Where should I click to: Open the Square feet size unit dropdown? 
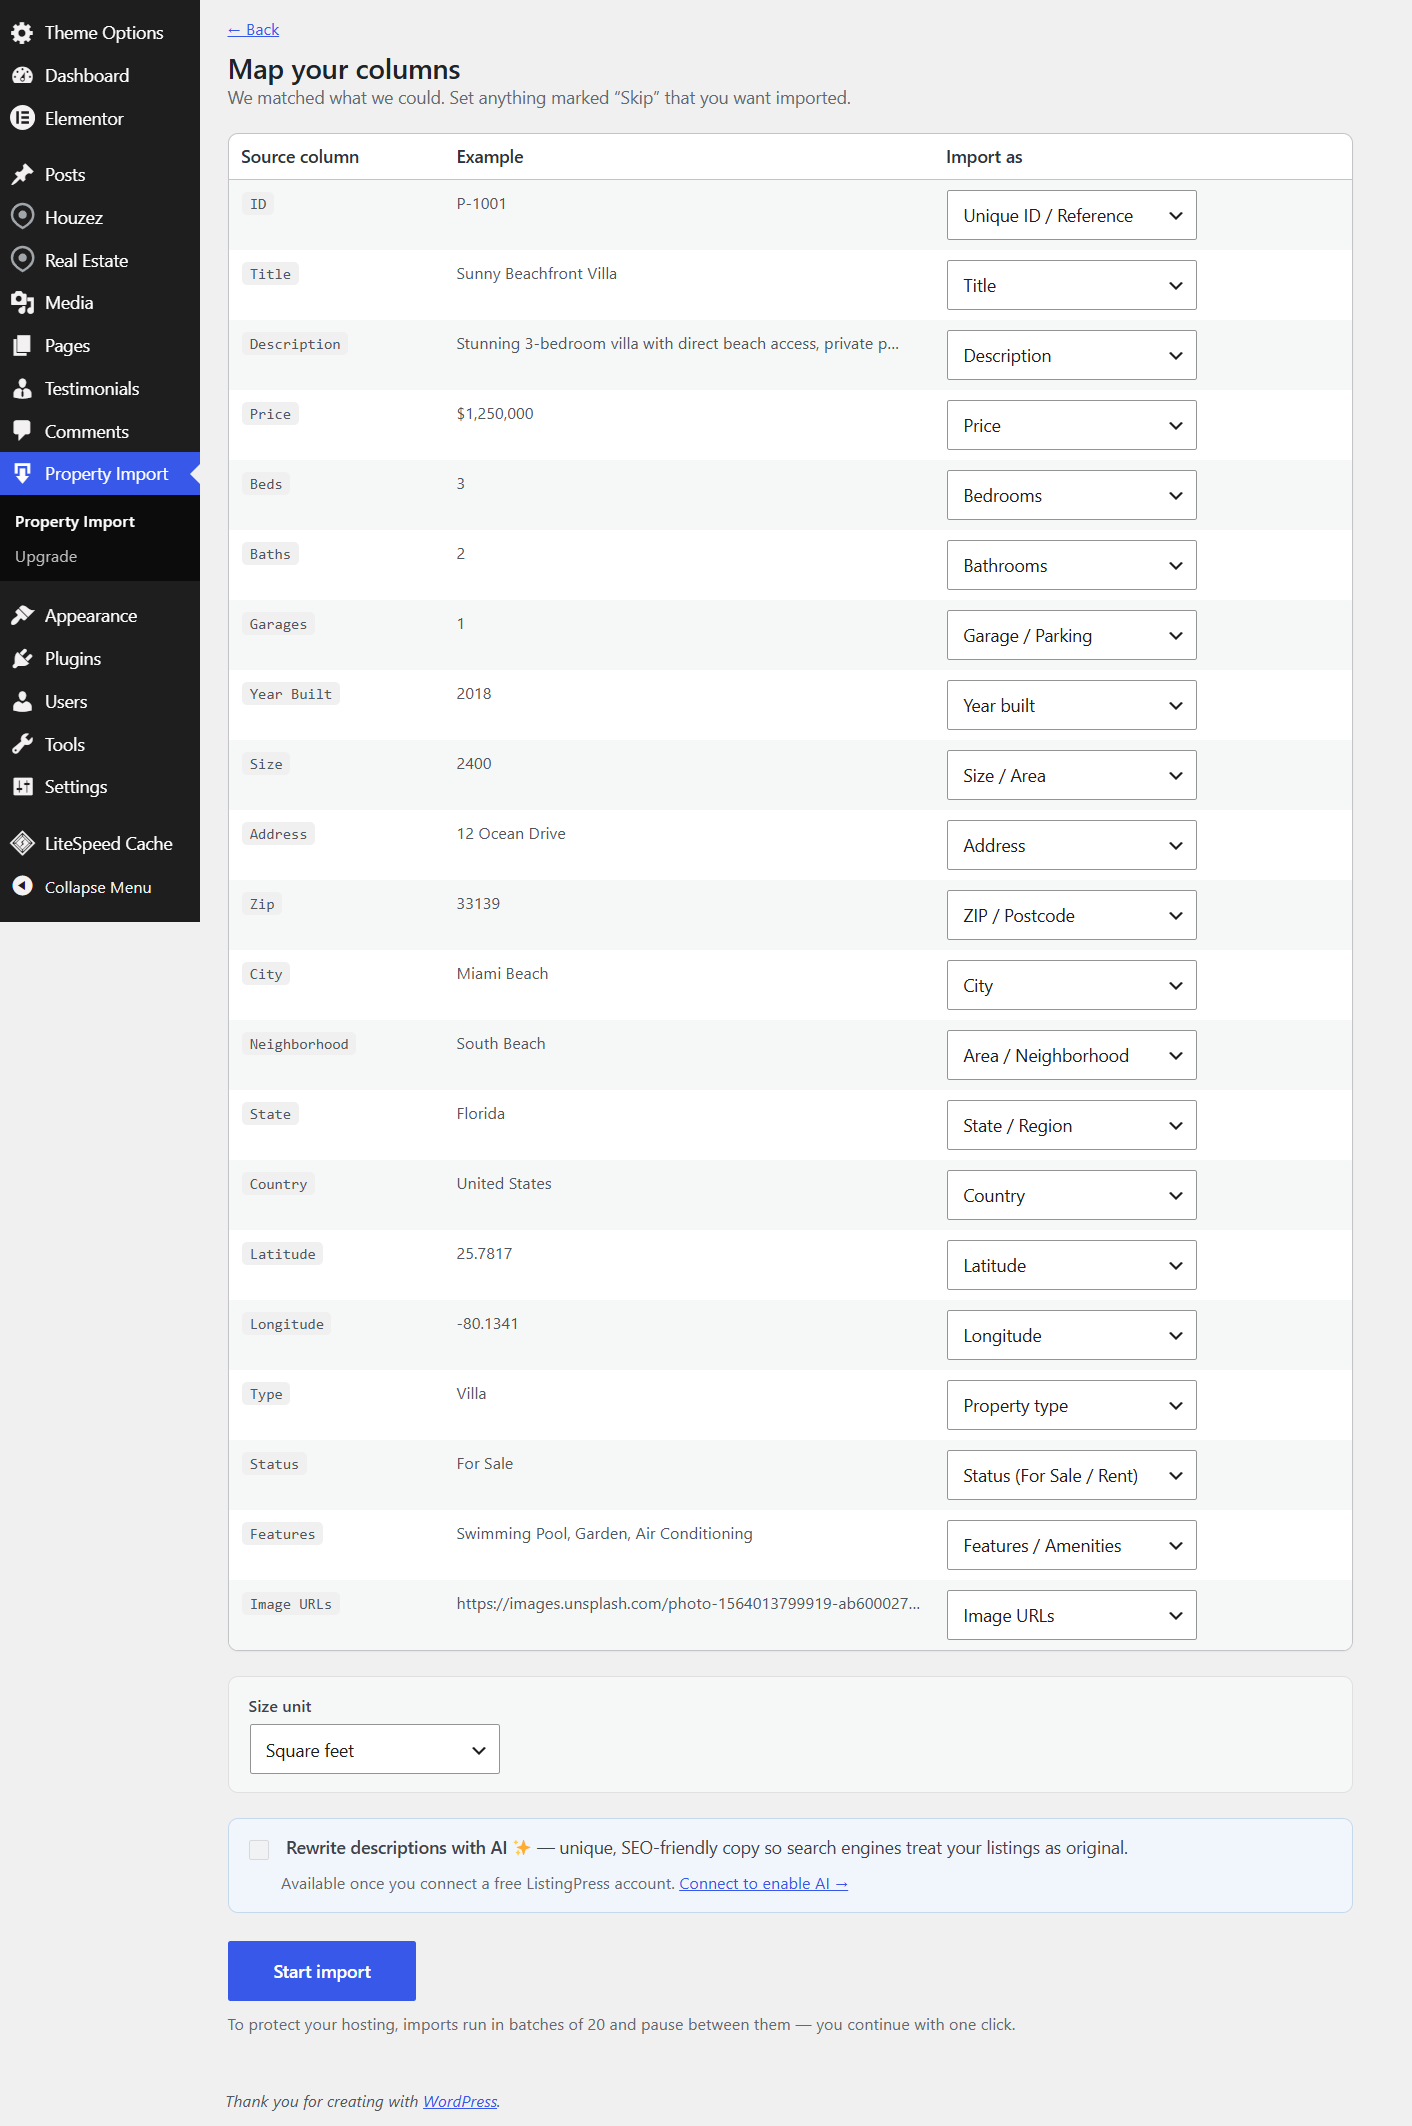click(374, 1749)
